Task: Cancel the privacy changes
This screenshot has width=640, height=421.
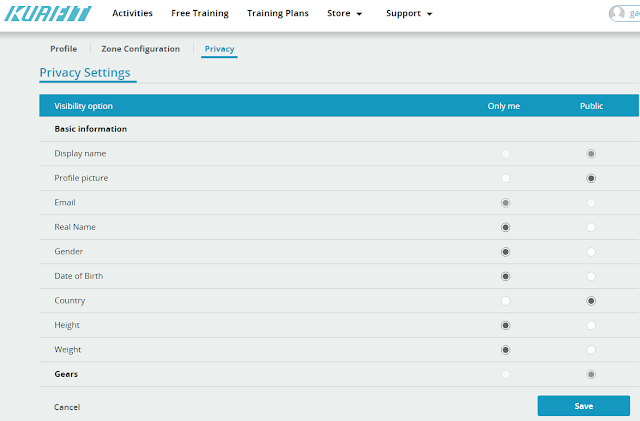Action: (x=67, y=407)
